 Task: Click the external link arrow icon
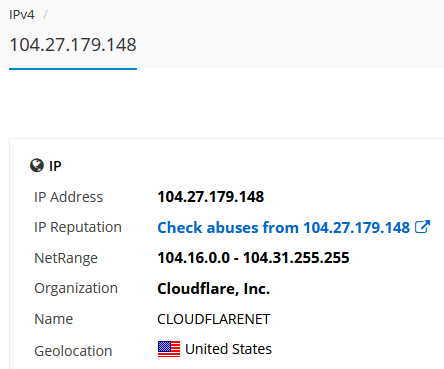422,227
